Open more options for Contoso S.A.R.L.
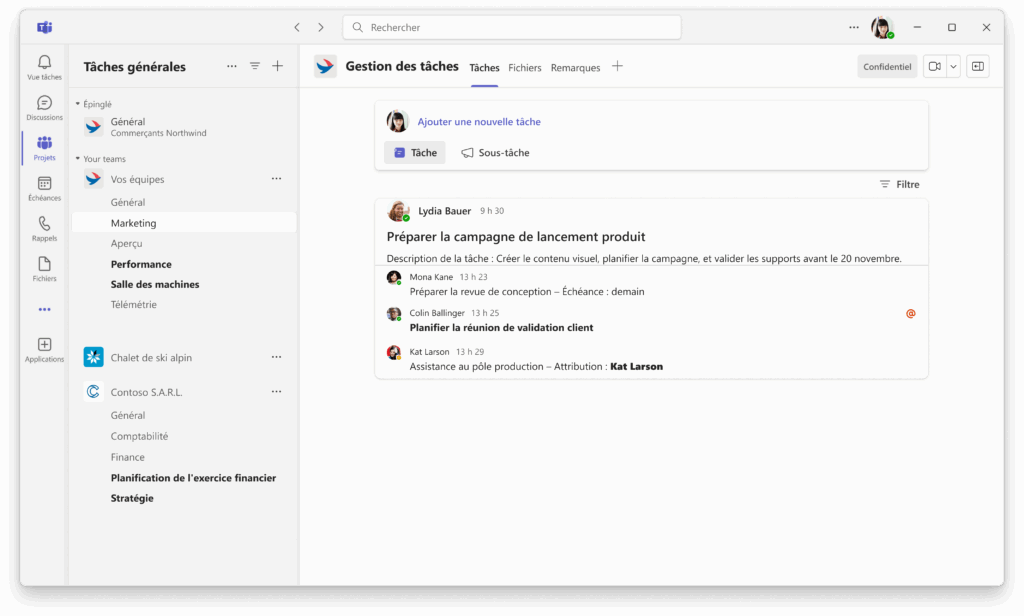Viewport: 1024px width, 616px height. [x=276, y=391]
